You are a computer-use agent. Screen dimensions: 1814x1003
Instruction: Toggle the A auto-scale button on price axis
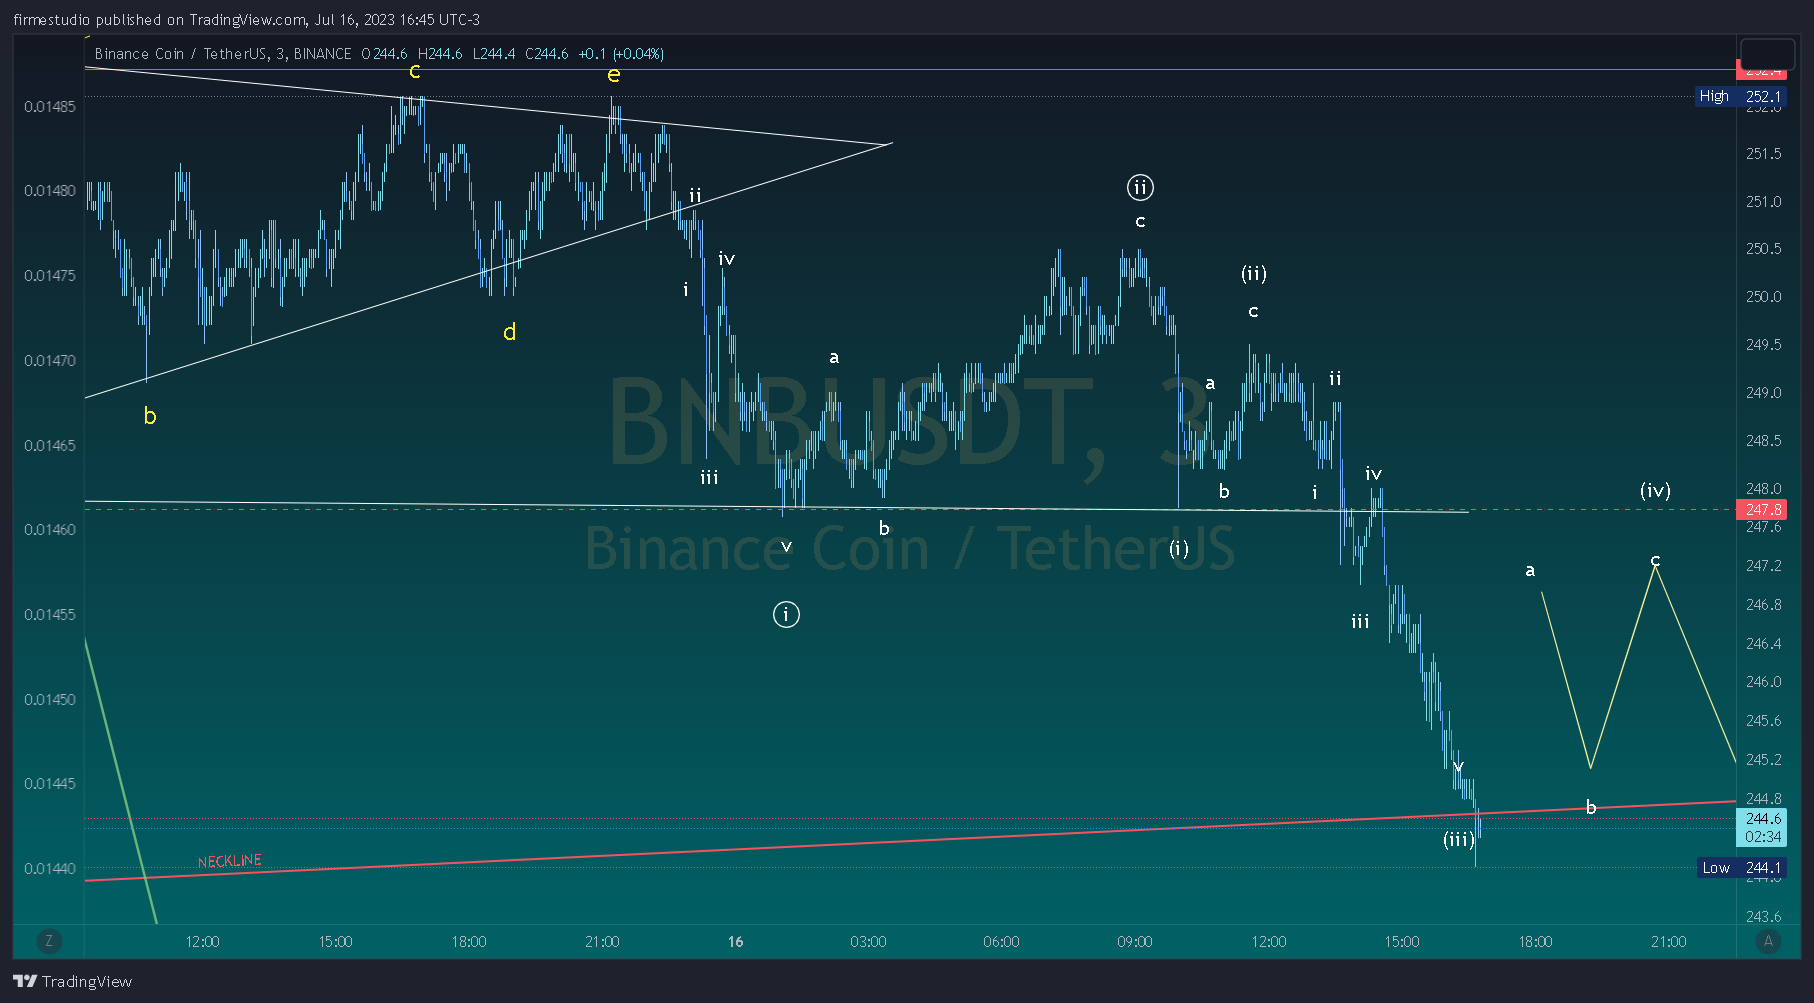[x=1768, y=941]
